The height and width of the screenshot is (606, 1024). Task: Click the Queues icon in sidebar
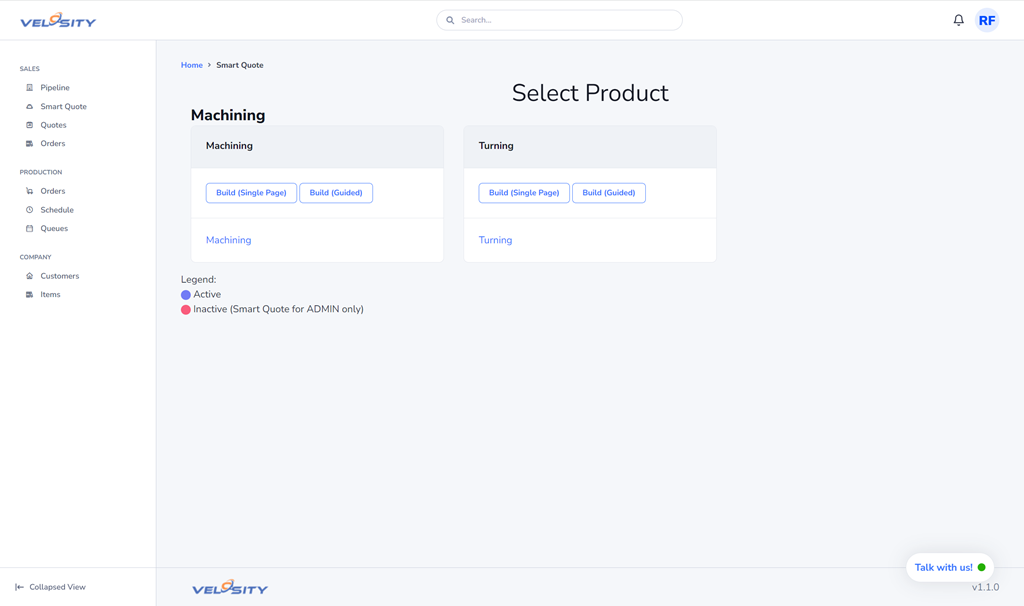tap(29, 229)
